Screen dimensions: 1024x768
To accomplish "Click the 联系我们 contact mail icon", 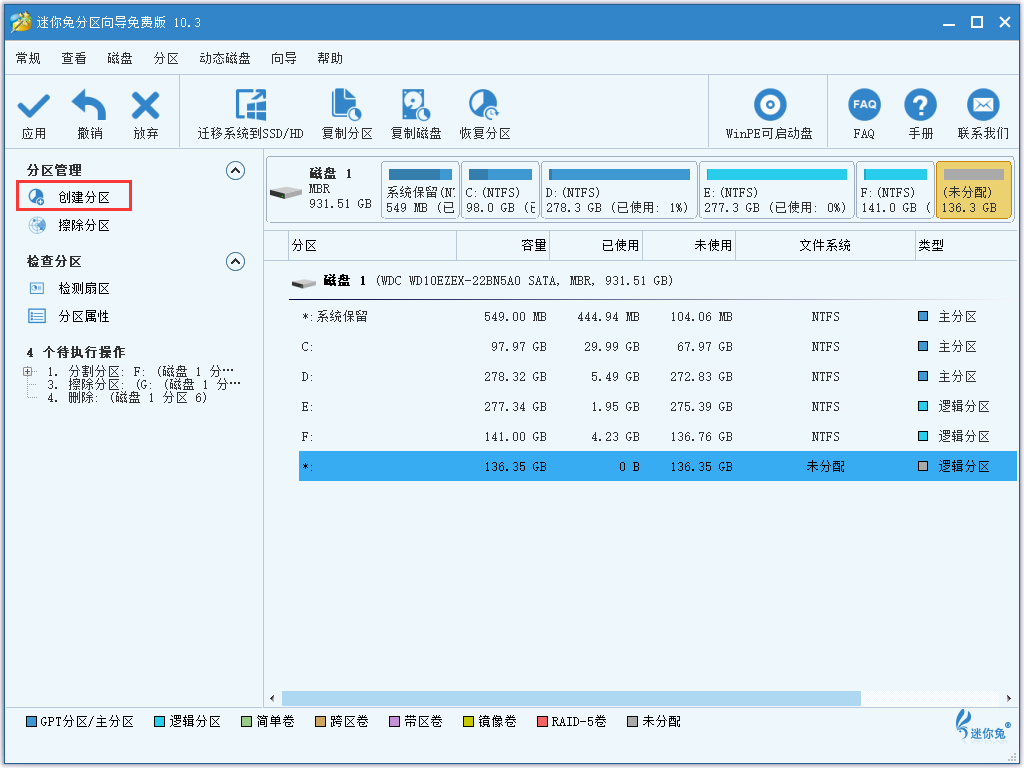I will click(x=983, y=104).
